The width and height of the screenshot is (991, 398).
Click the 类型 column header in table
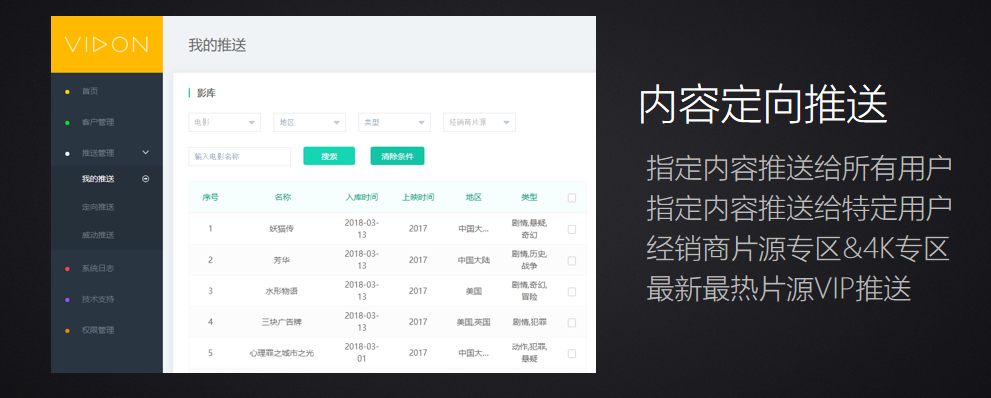pyautogui.click(x=529, y=197)
